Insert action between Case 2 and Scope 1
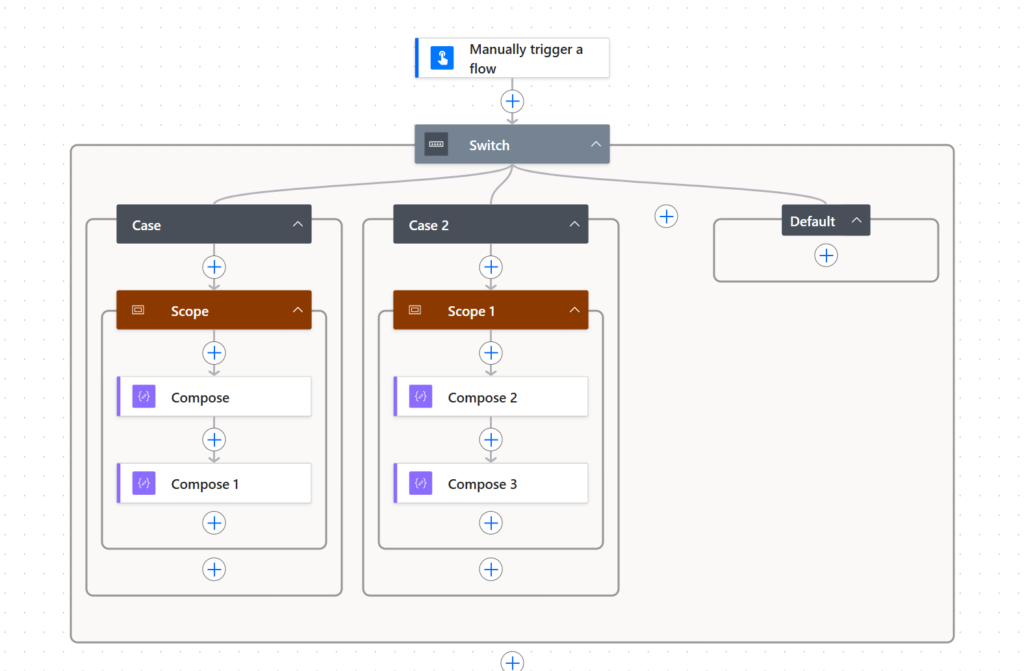This screenshot has height=671, width=1024. pos(490,267)
